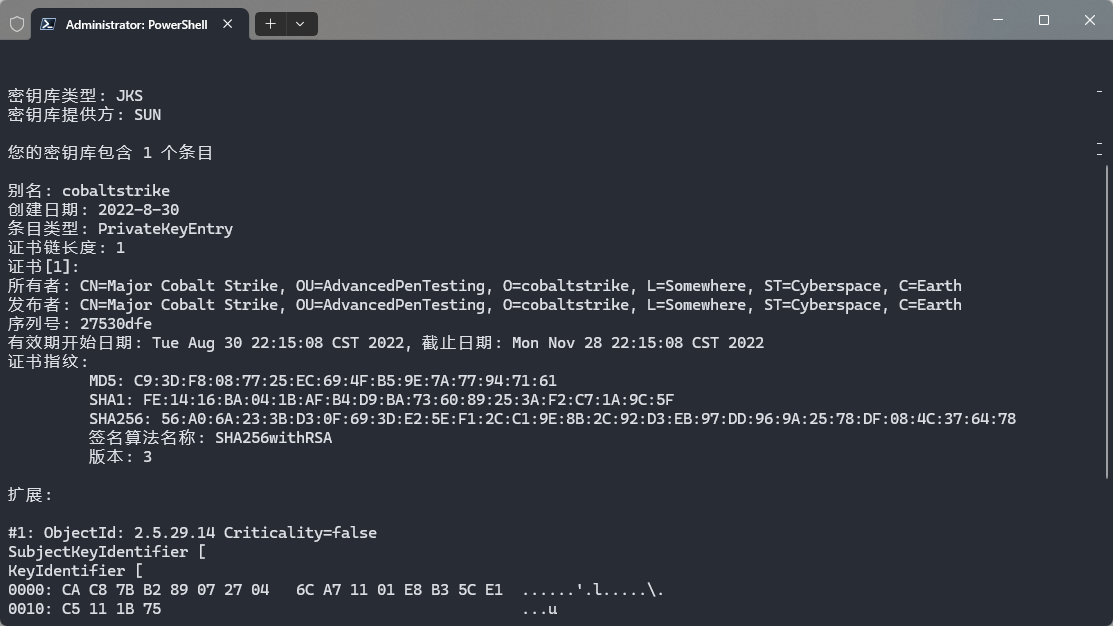Click the keystore provider SUN text
Viewport: 1113px width, 626px height.
(x=148, y=115)
